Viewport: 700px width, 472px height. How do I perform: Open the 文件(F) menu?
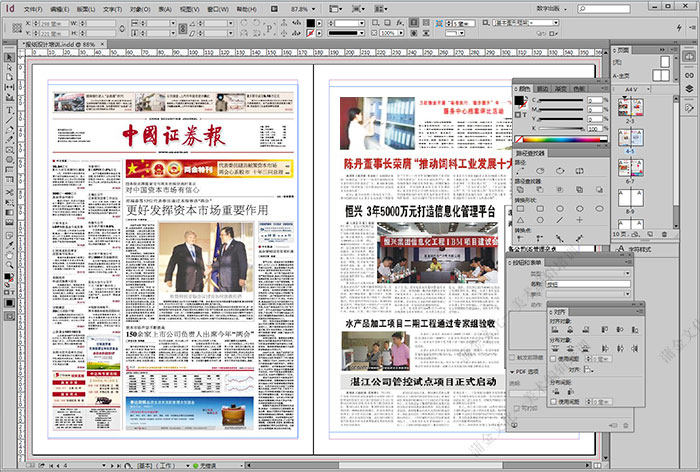[x=33, y=9]
